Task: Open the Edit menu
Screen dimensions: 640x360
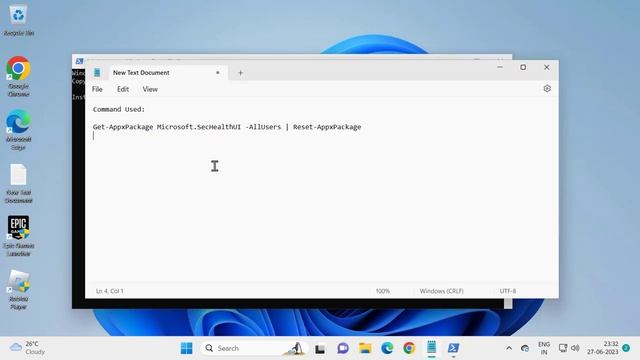Action: (123, 89)
